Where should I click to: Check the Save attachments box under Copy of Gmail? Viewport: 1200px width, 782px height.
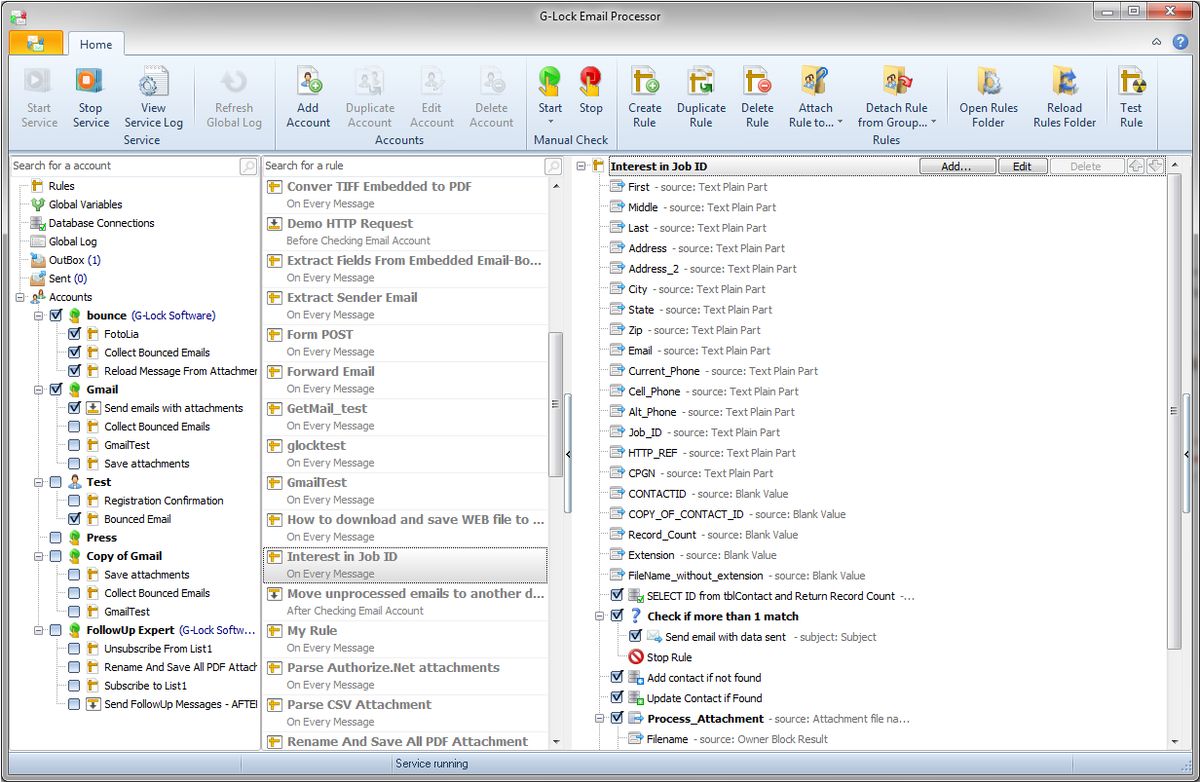(x=73, y=574)
